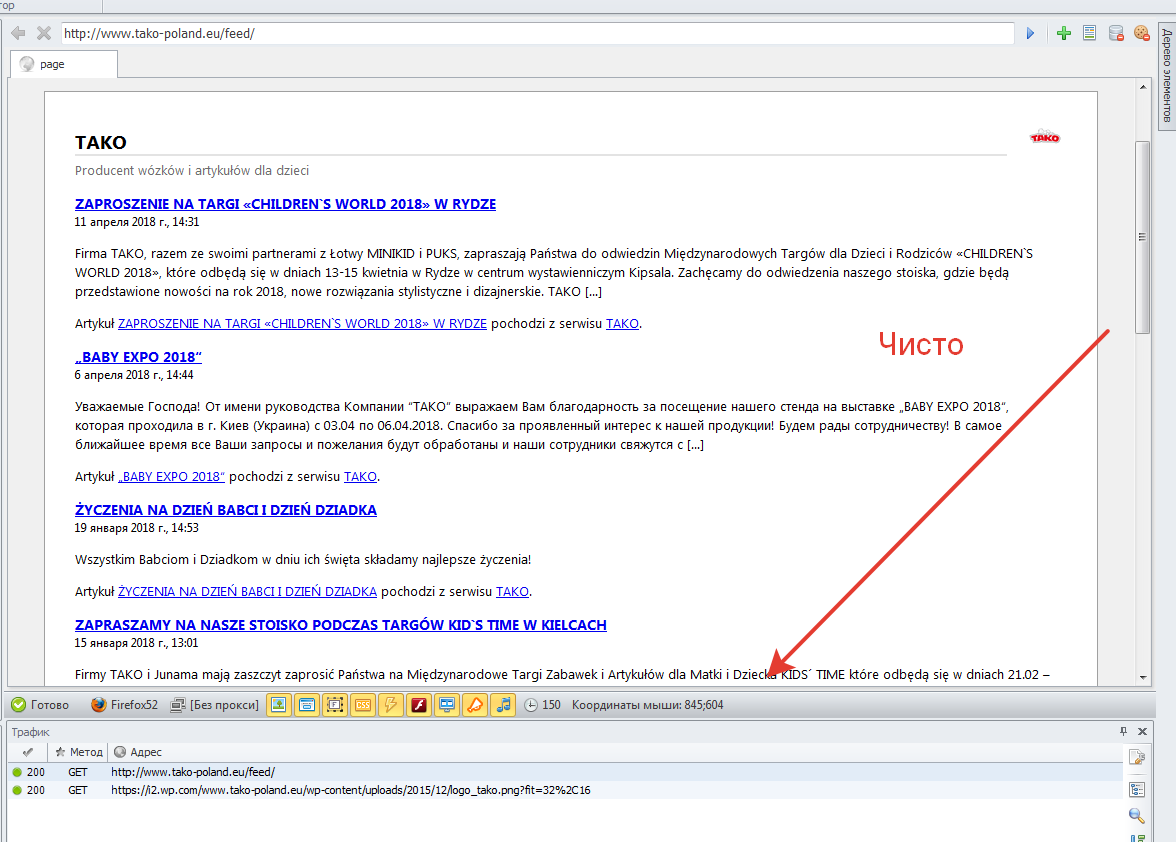Click the page scrollbar down arrow

[1143, 677]
